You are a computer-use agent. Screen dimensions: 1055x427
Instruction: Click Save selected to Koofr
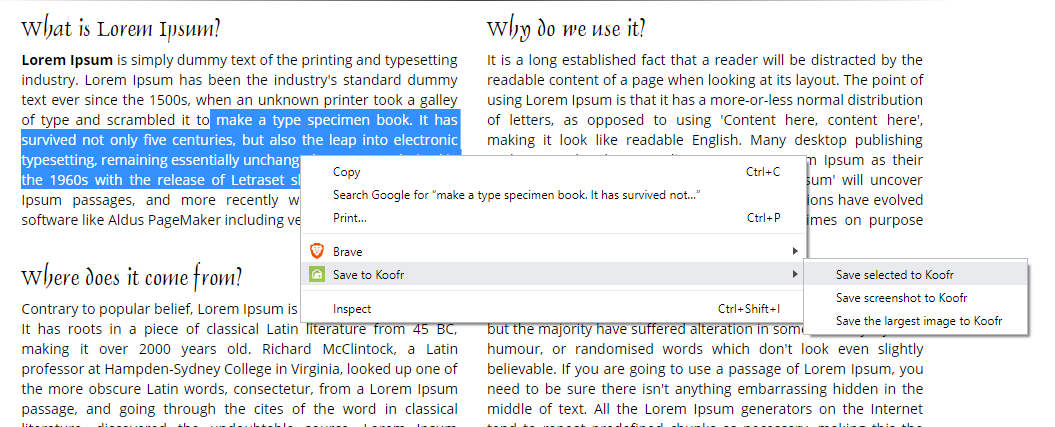pos(916,274)
